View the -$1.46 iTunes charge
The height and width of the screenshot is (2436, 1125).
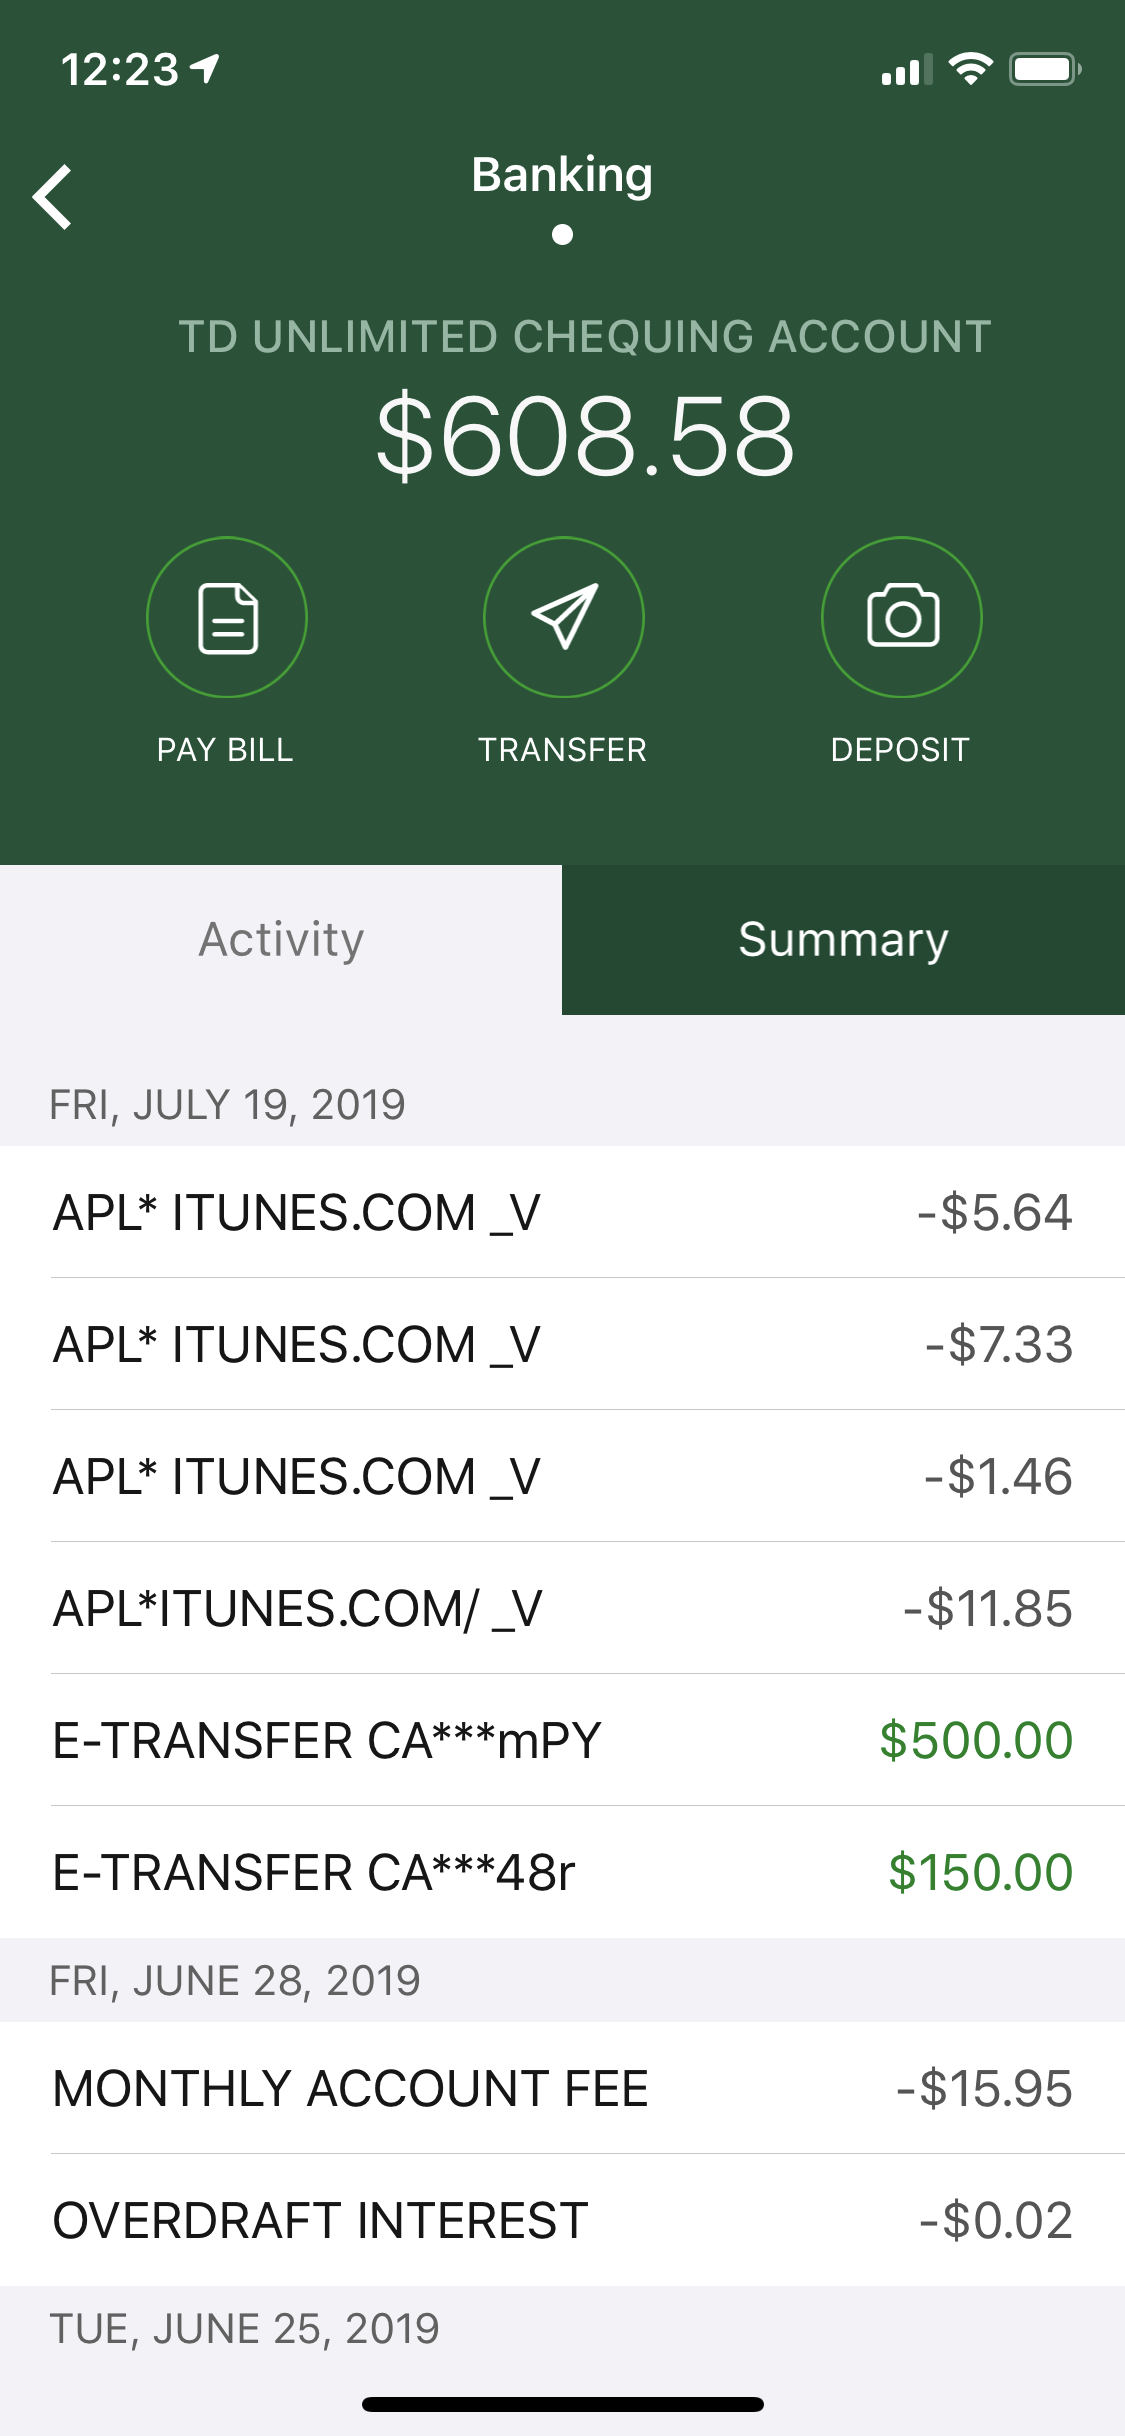[562, 1476]
